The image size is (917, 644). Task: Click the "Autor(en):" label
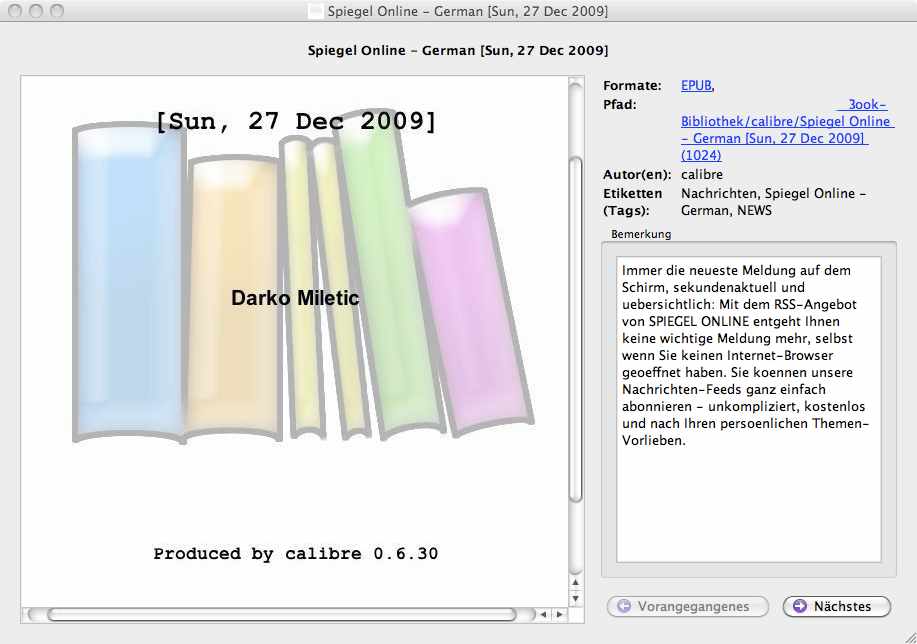click(637, 175)
